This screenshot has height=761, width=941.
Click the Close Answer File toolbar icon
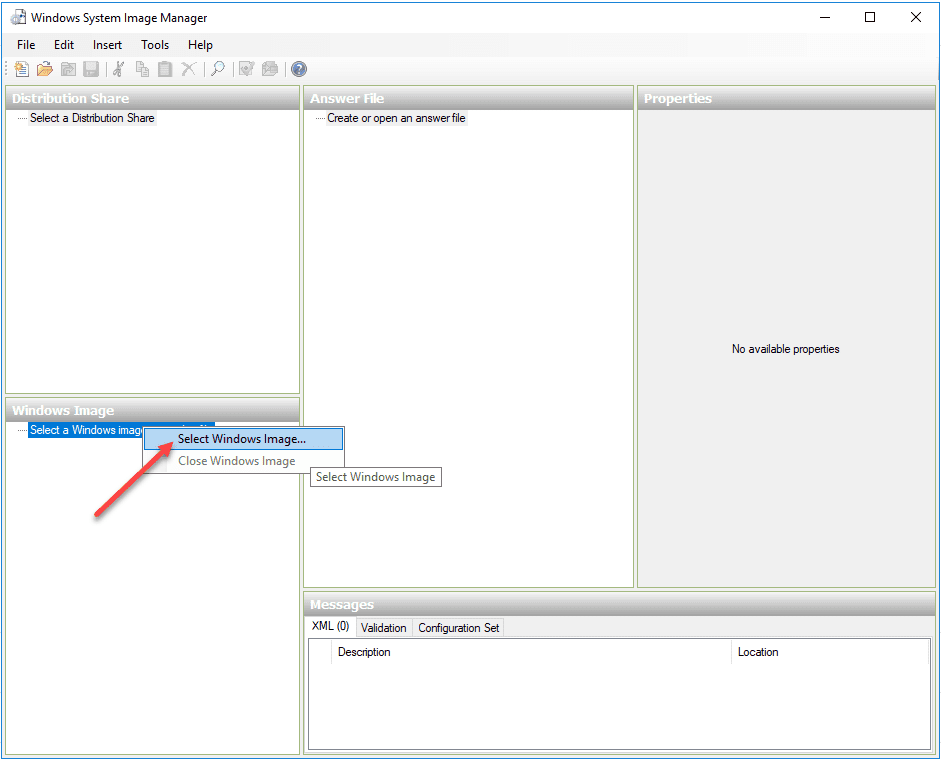click(68, 69)
